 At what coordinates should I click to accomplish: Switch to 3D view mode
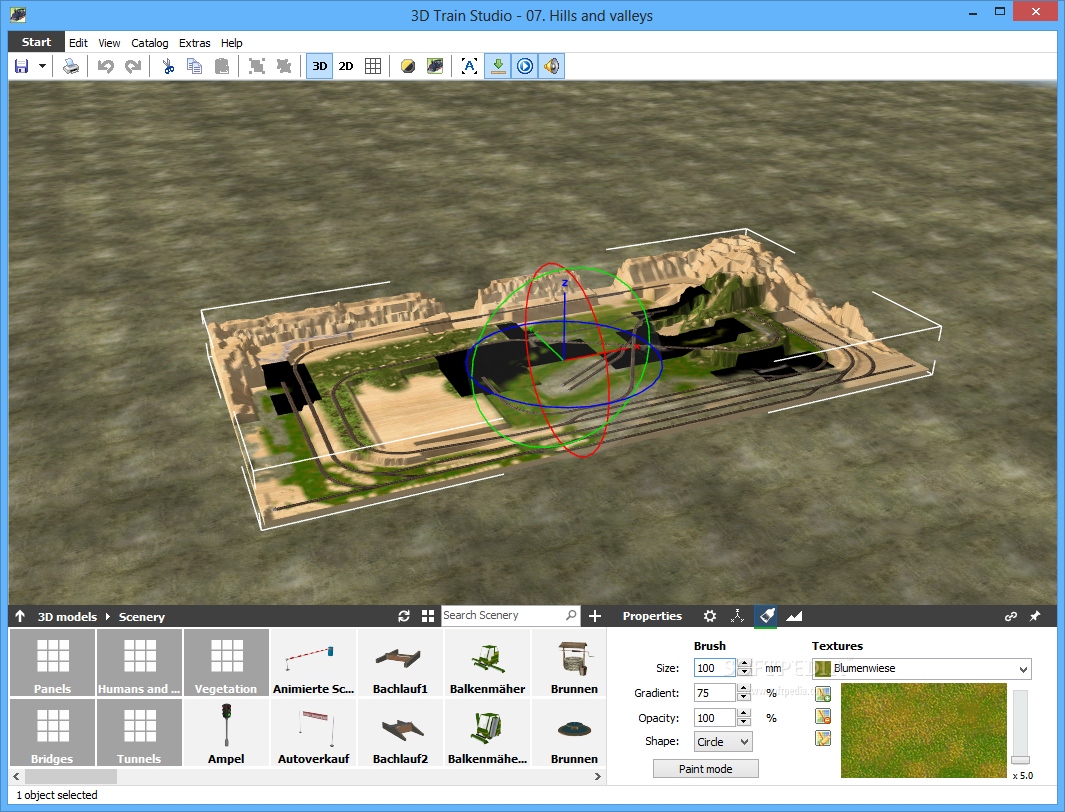[x=319, y=66]
